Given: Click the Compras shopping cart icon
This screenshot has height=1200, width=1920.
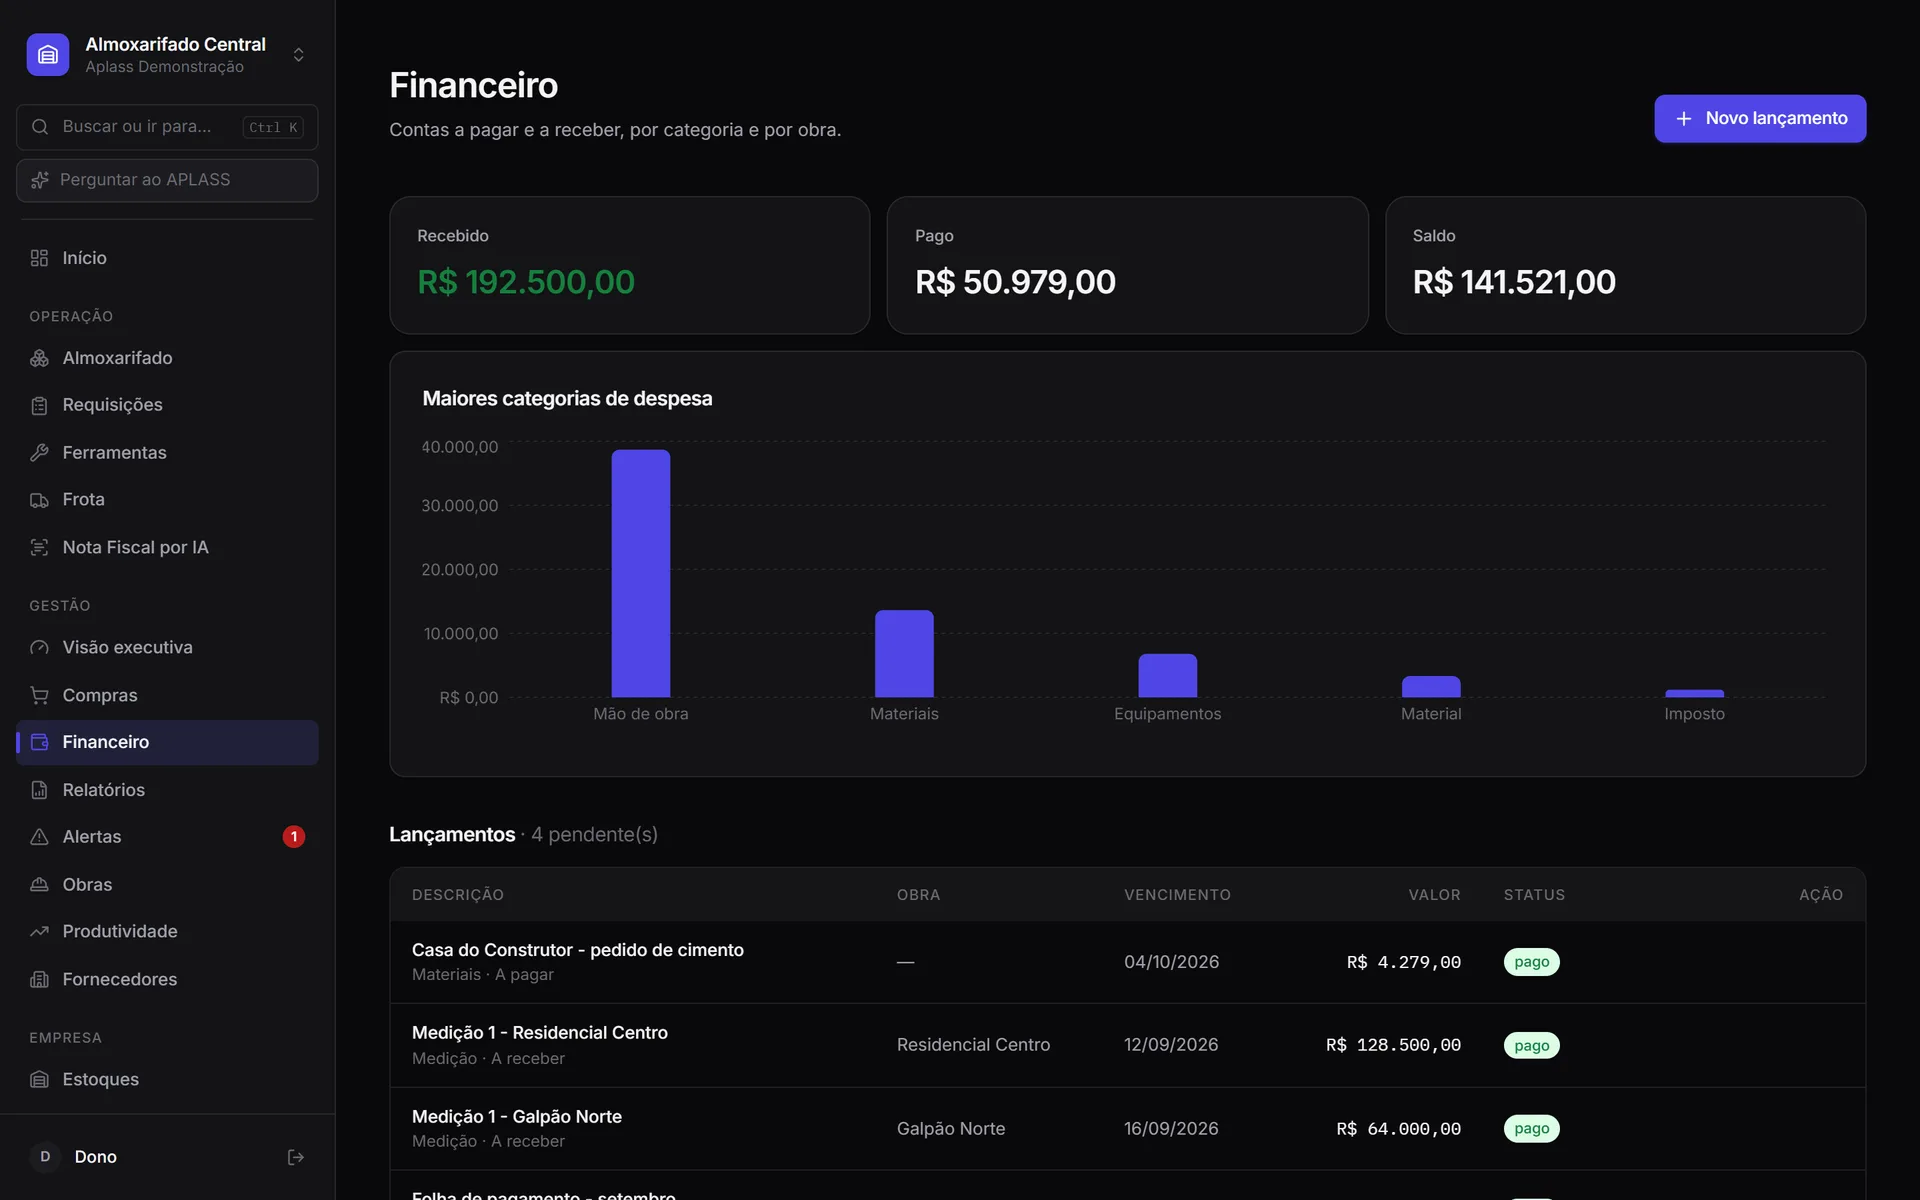Looking at the screenshot, I should click(x=39, y=695).
